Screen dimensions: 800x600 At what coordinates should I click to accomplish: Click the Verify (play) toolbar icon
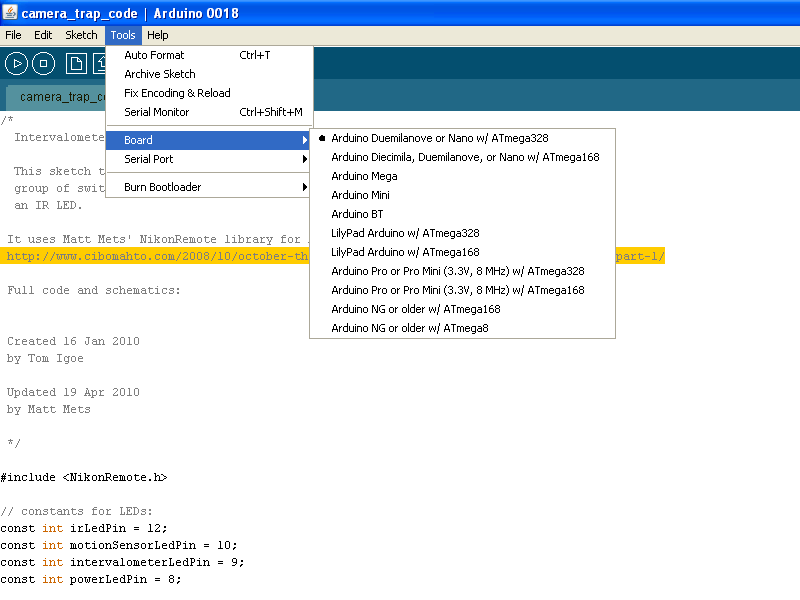[x=16, y=64]
